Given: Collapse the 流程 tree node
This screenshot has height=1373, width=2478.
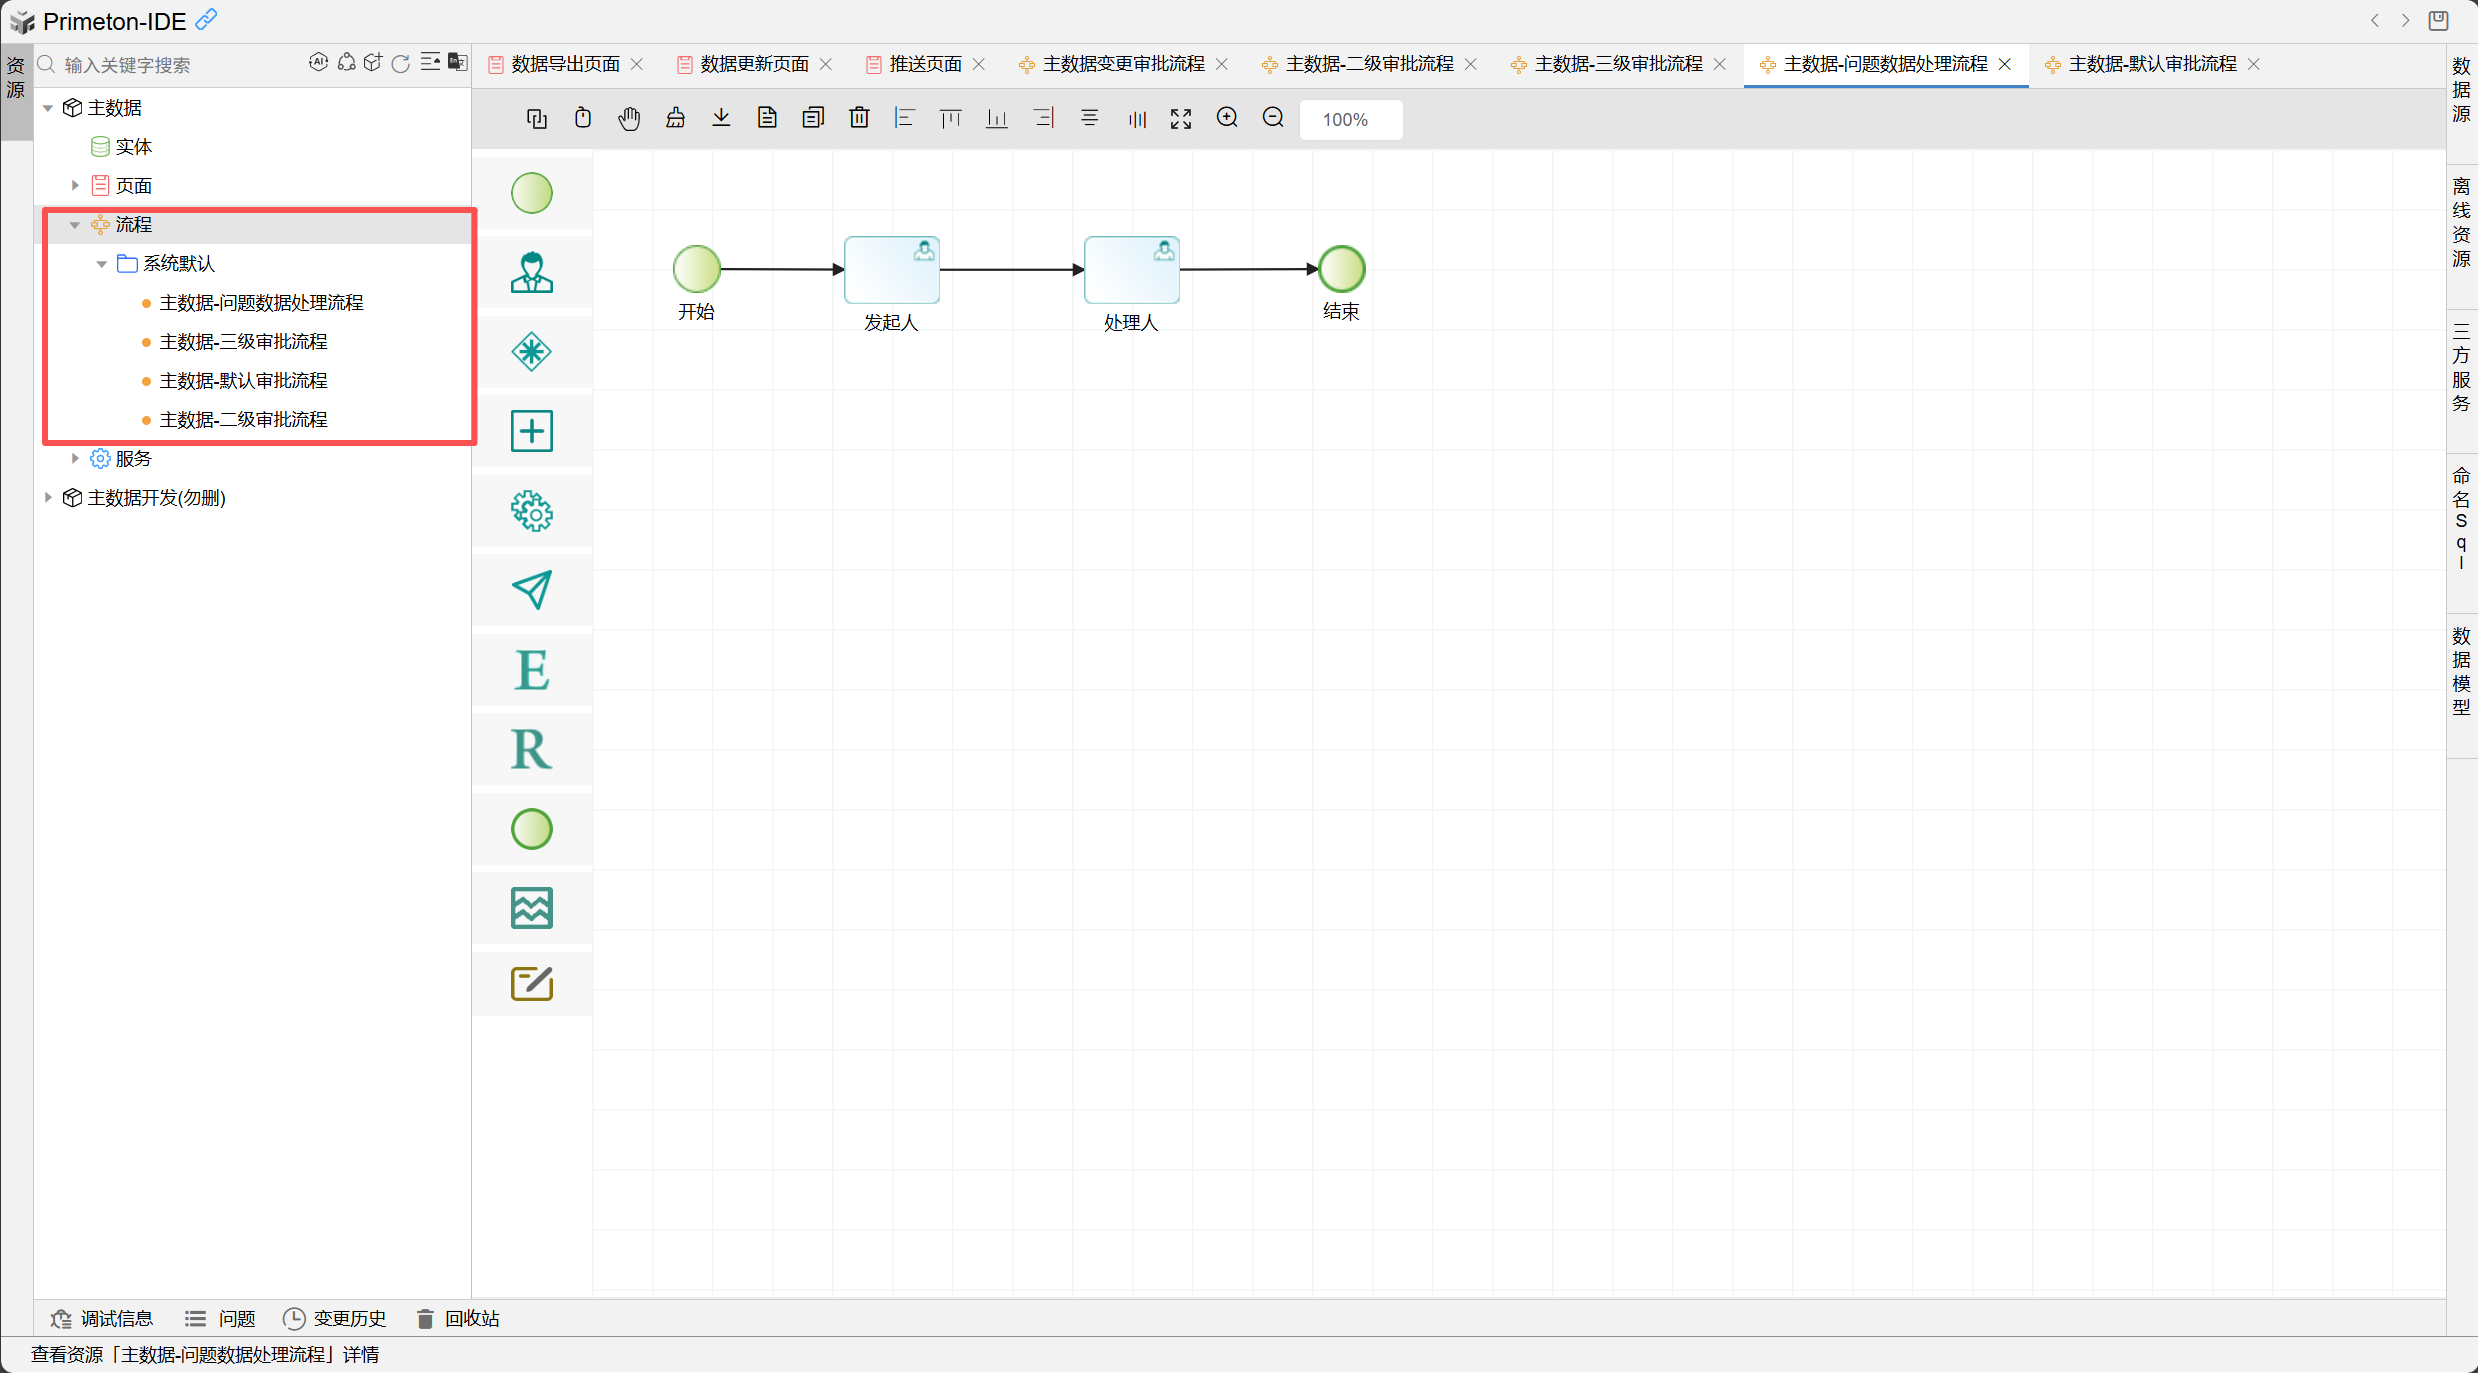Looking at the screenshot, I should (75, 225).
